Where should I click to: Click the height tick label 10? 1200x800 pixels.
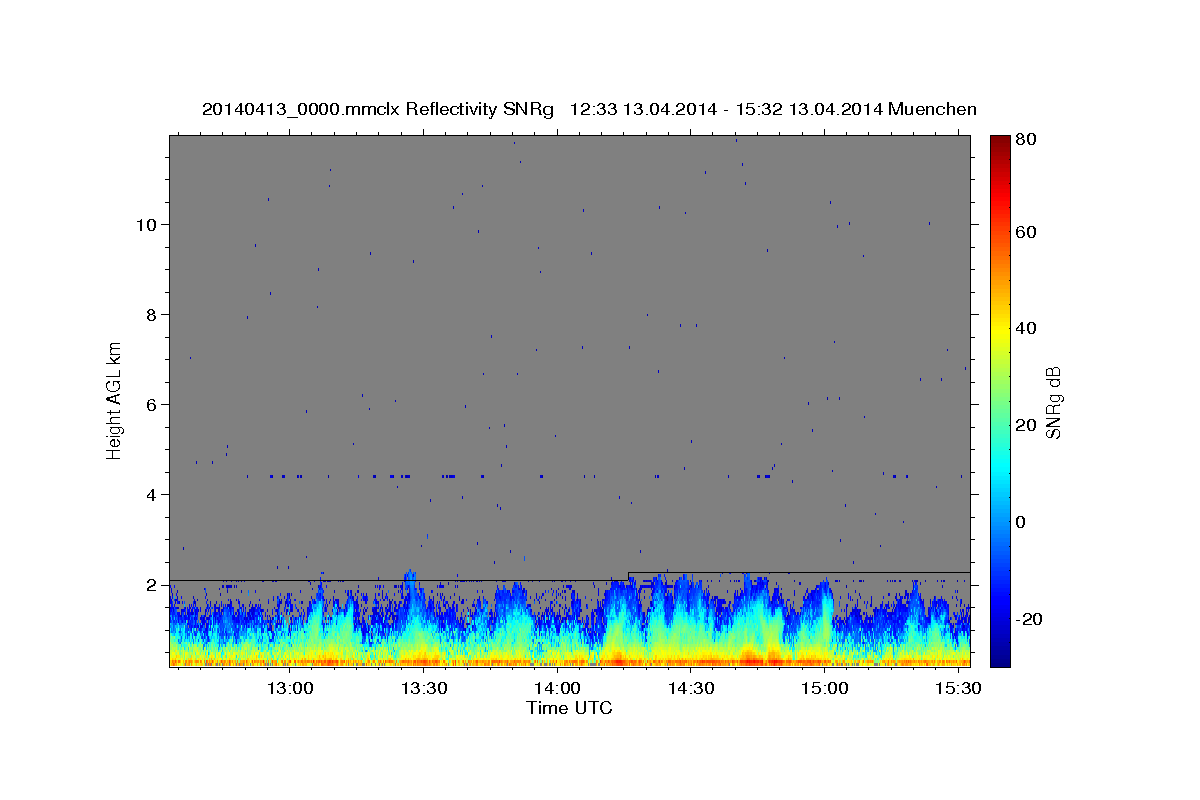pyautogui.click(x=147, y=225)
